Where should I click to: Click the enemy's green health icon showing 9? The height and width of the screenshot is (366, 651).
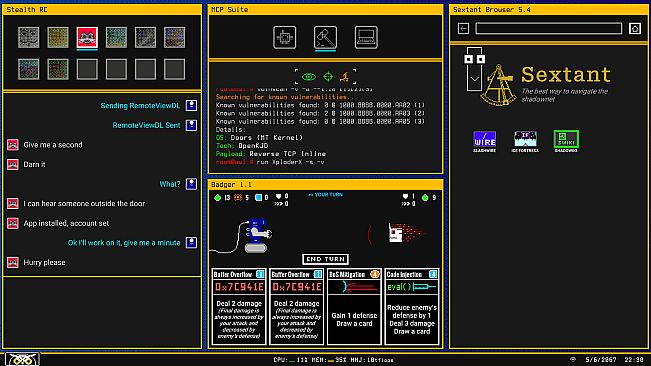tap(425, 198)
